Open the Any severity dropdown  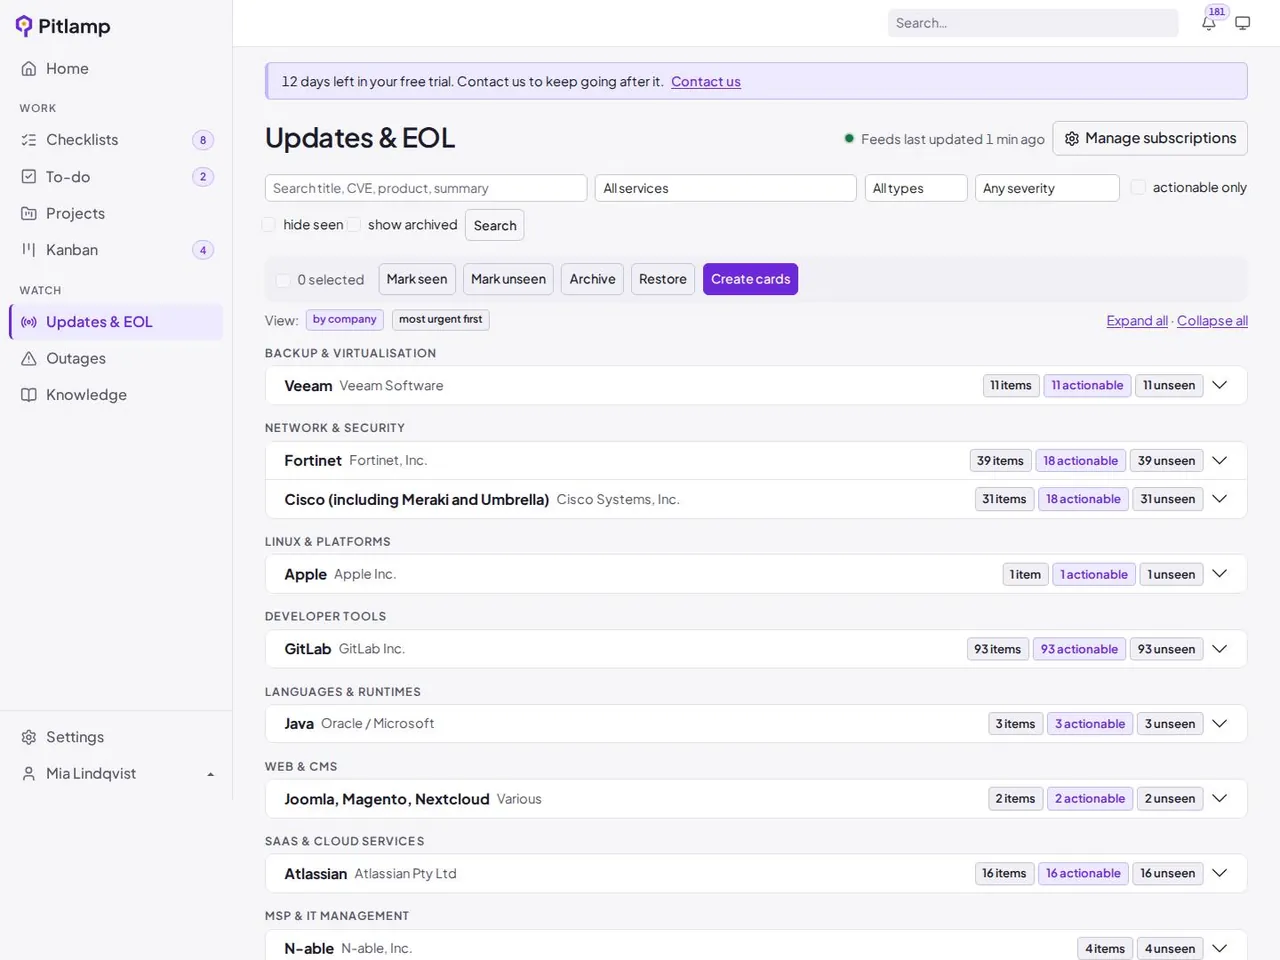point(1047,188)
